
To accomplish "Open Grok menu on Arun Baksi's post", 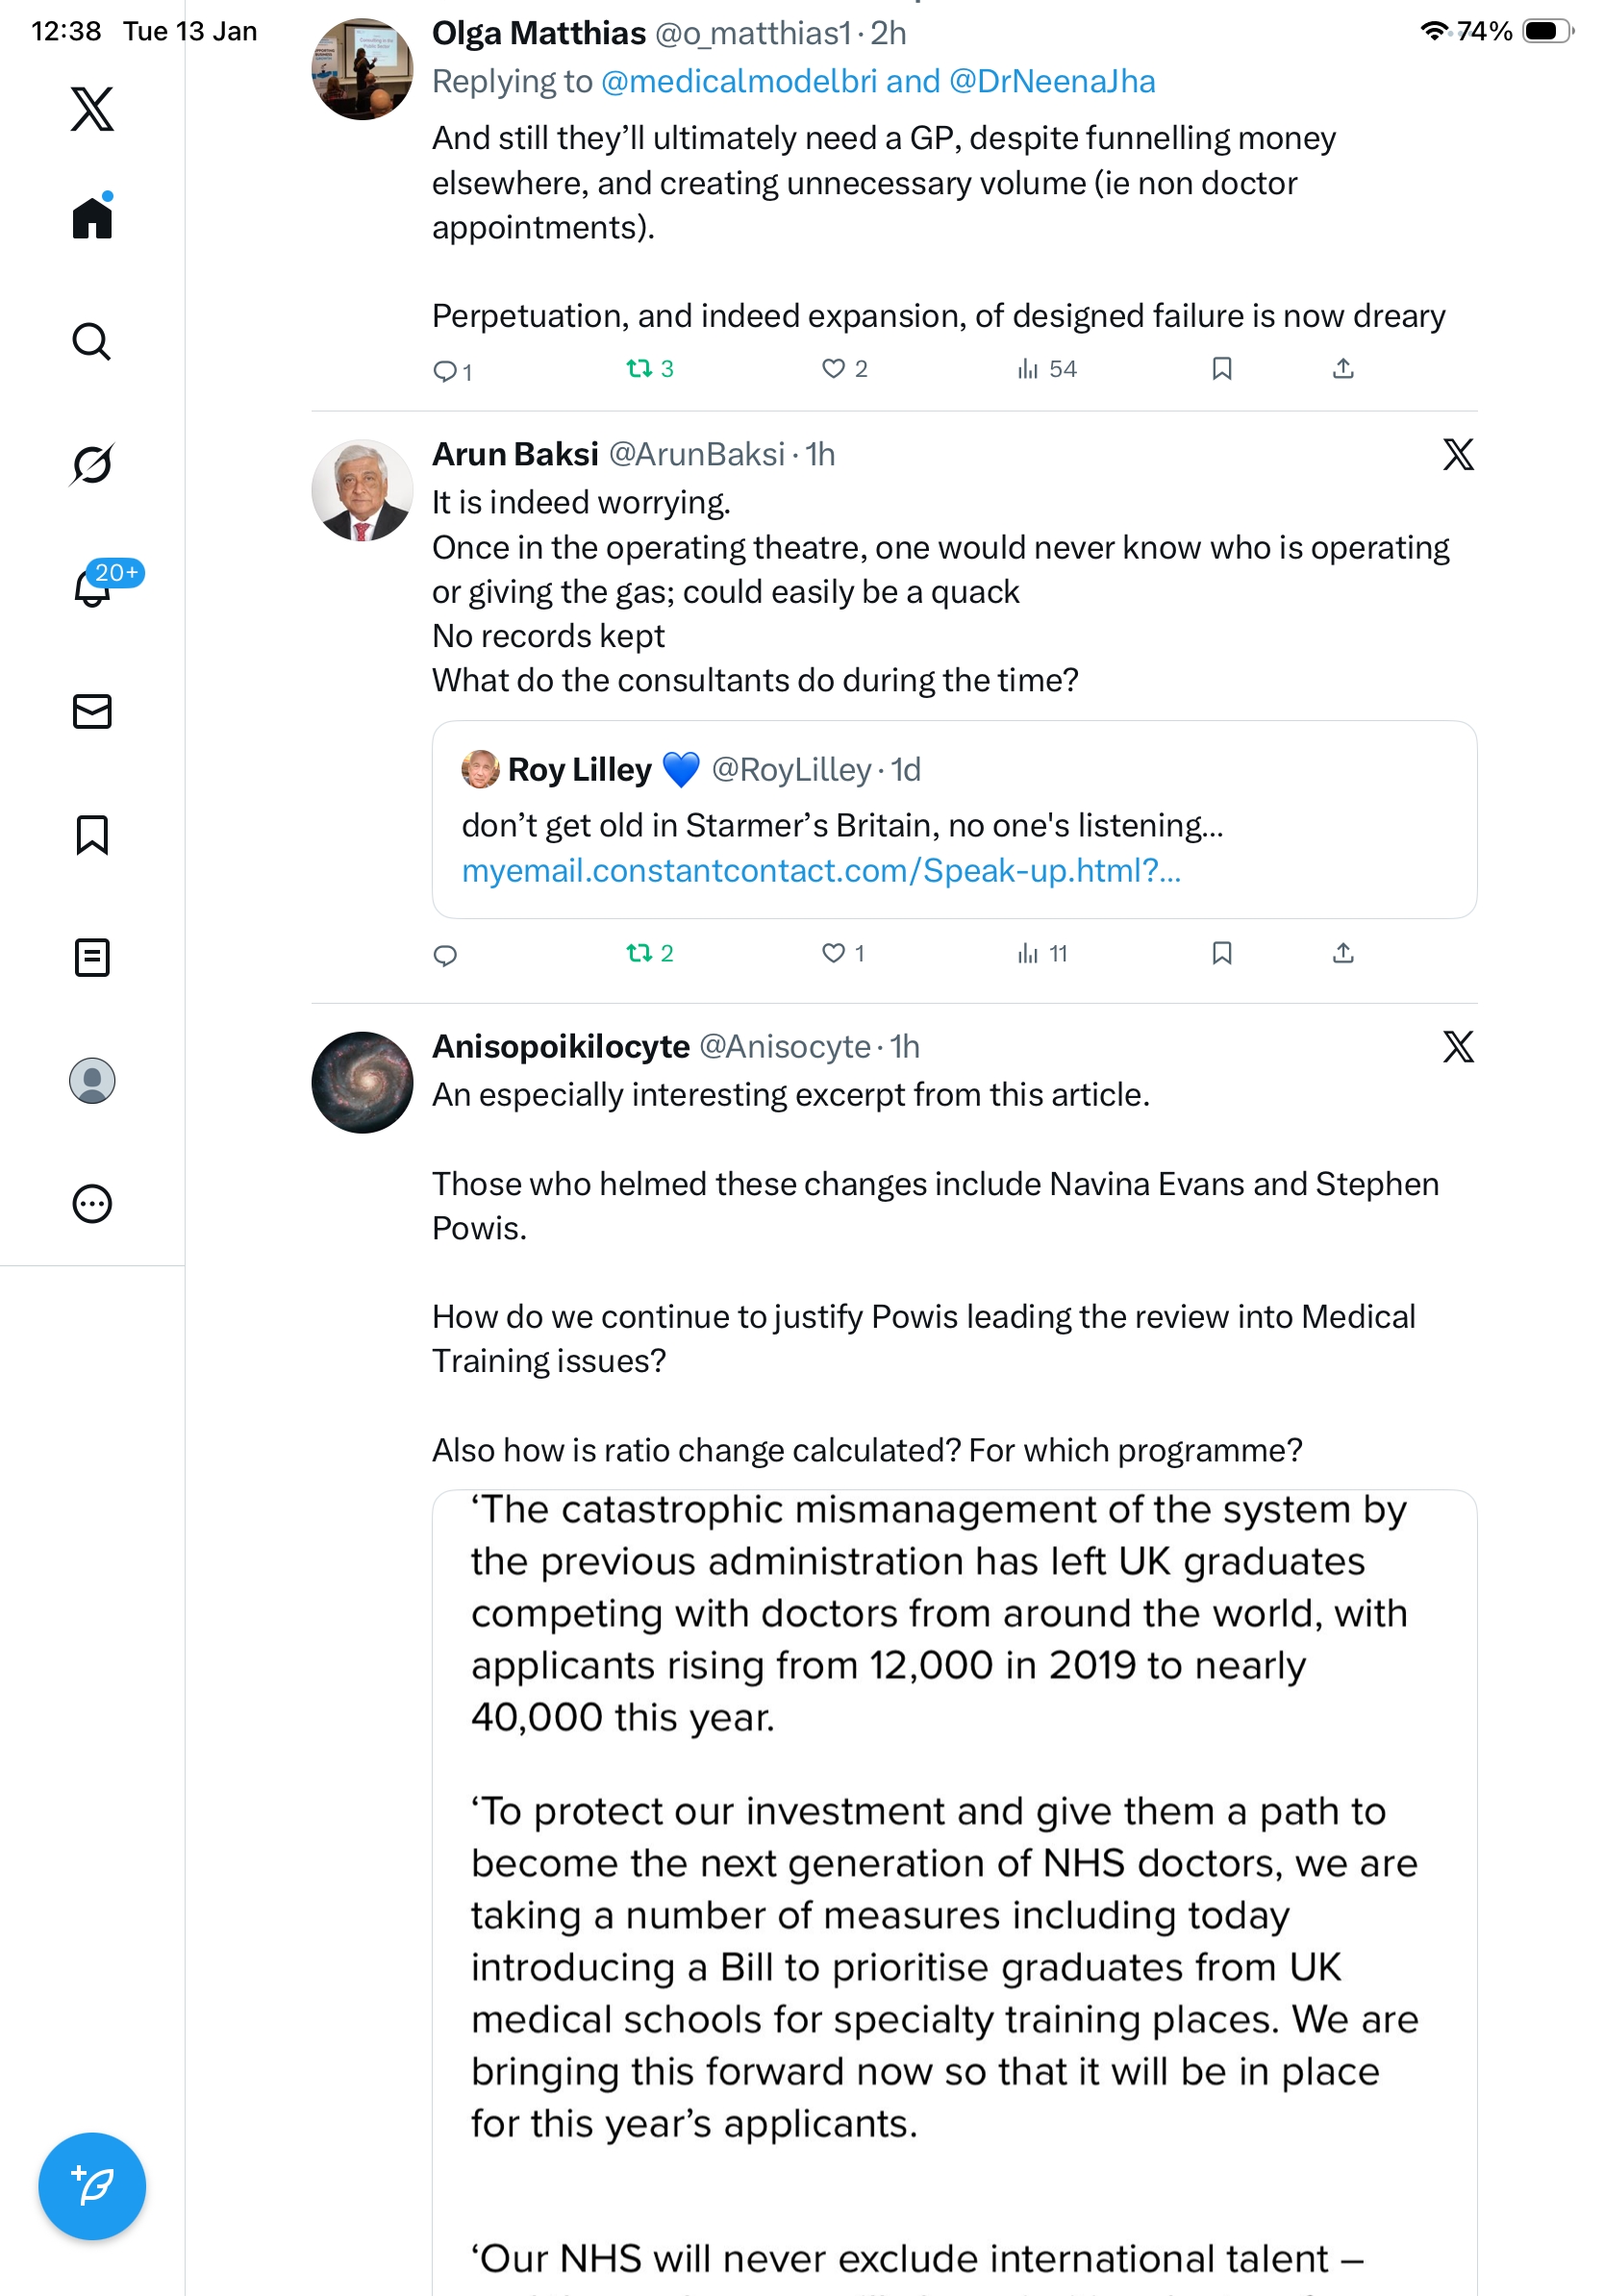I will coord(1457,455).
